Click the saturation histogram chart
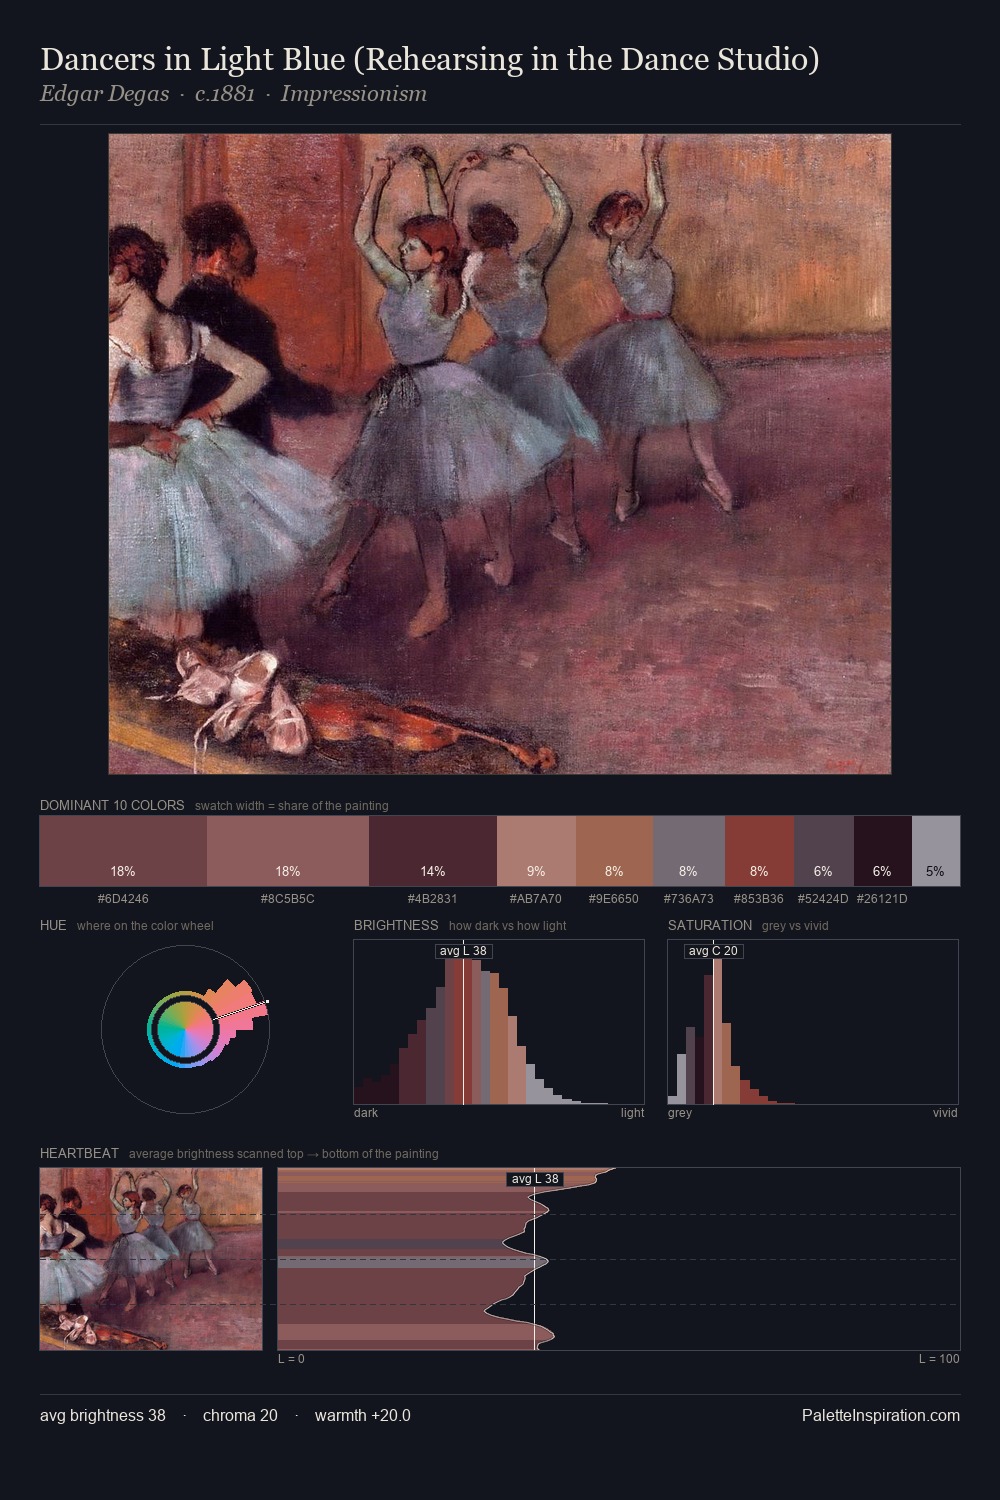The width and height of the screenshot is (1000, 1500). coord(813,1022)
